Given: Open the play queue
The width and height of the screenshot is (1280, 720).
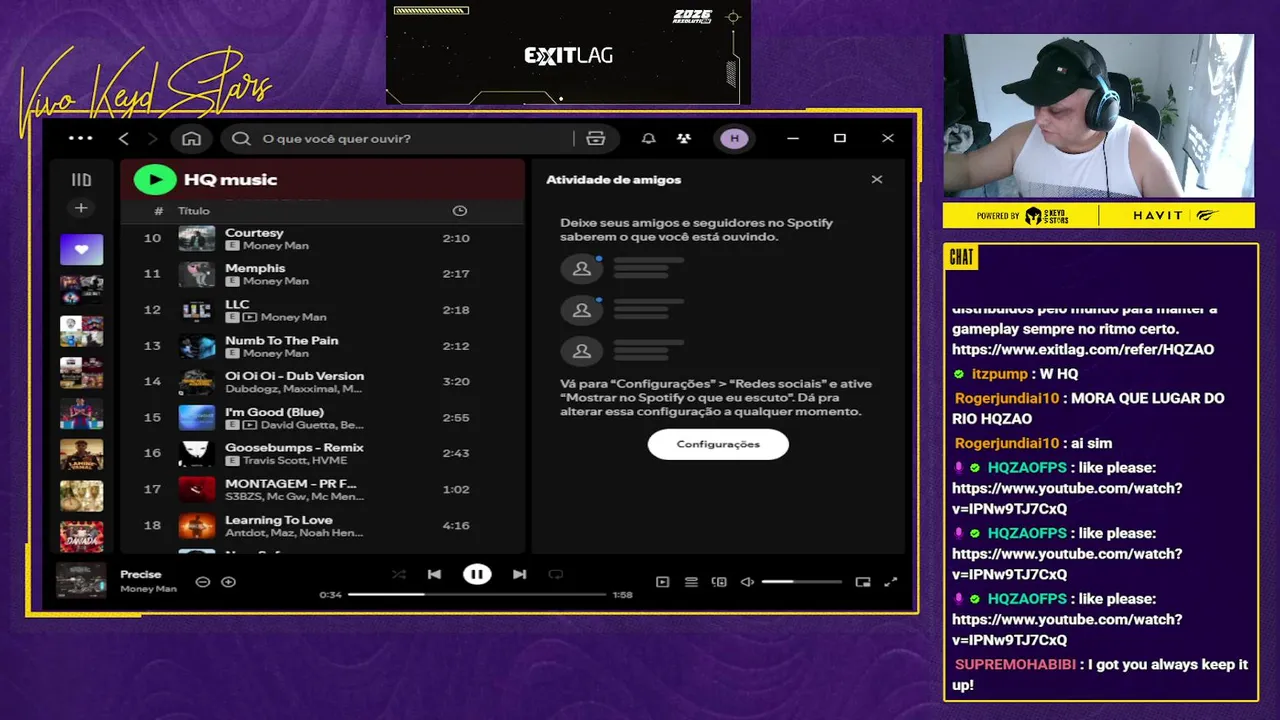Looking at the screenshot, I should 691,582.
